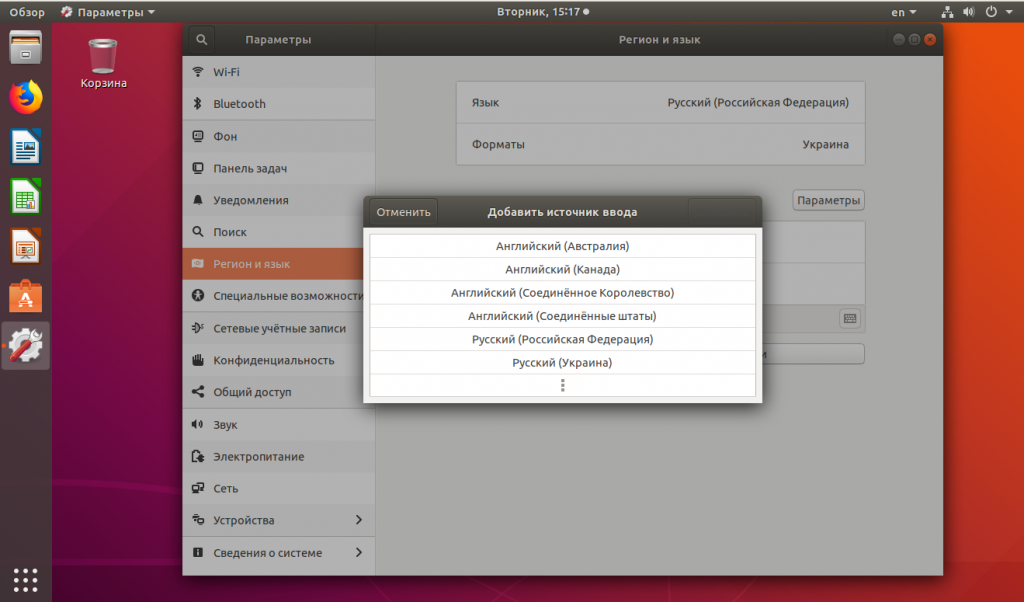Viewport: 1024px width, 602px height.
Task: Click Bluetooth label in settings sidebar
Action: pyautogui.click(x=239, y=104)
